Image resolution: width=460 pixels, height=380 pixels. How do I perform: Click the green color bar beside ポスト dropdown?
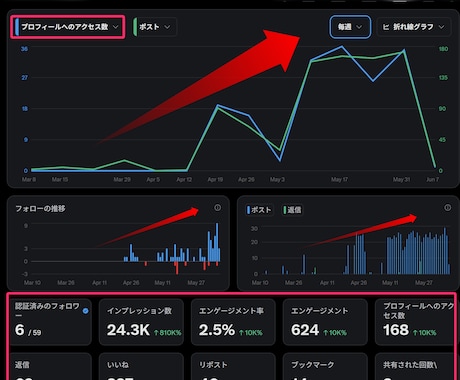click(135, 27)
